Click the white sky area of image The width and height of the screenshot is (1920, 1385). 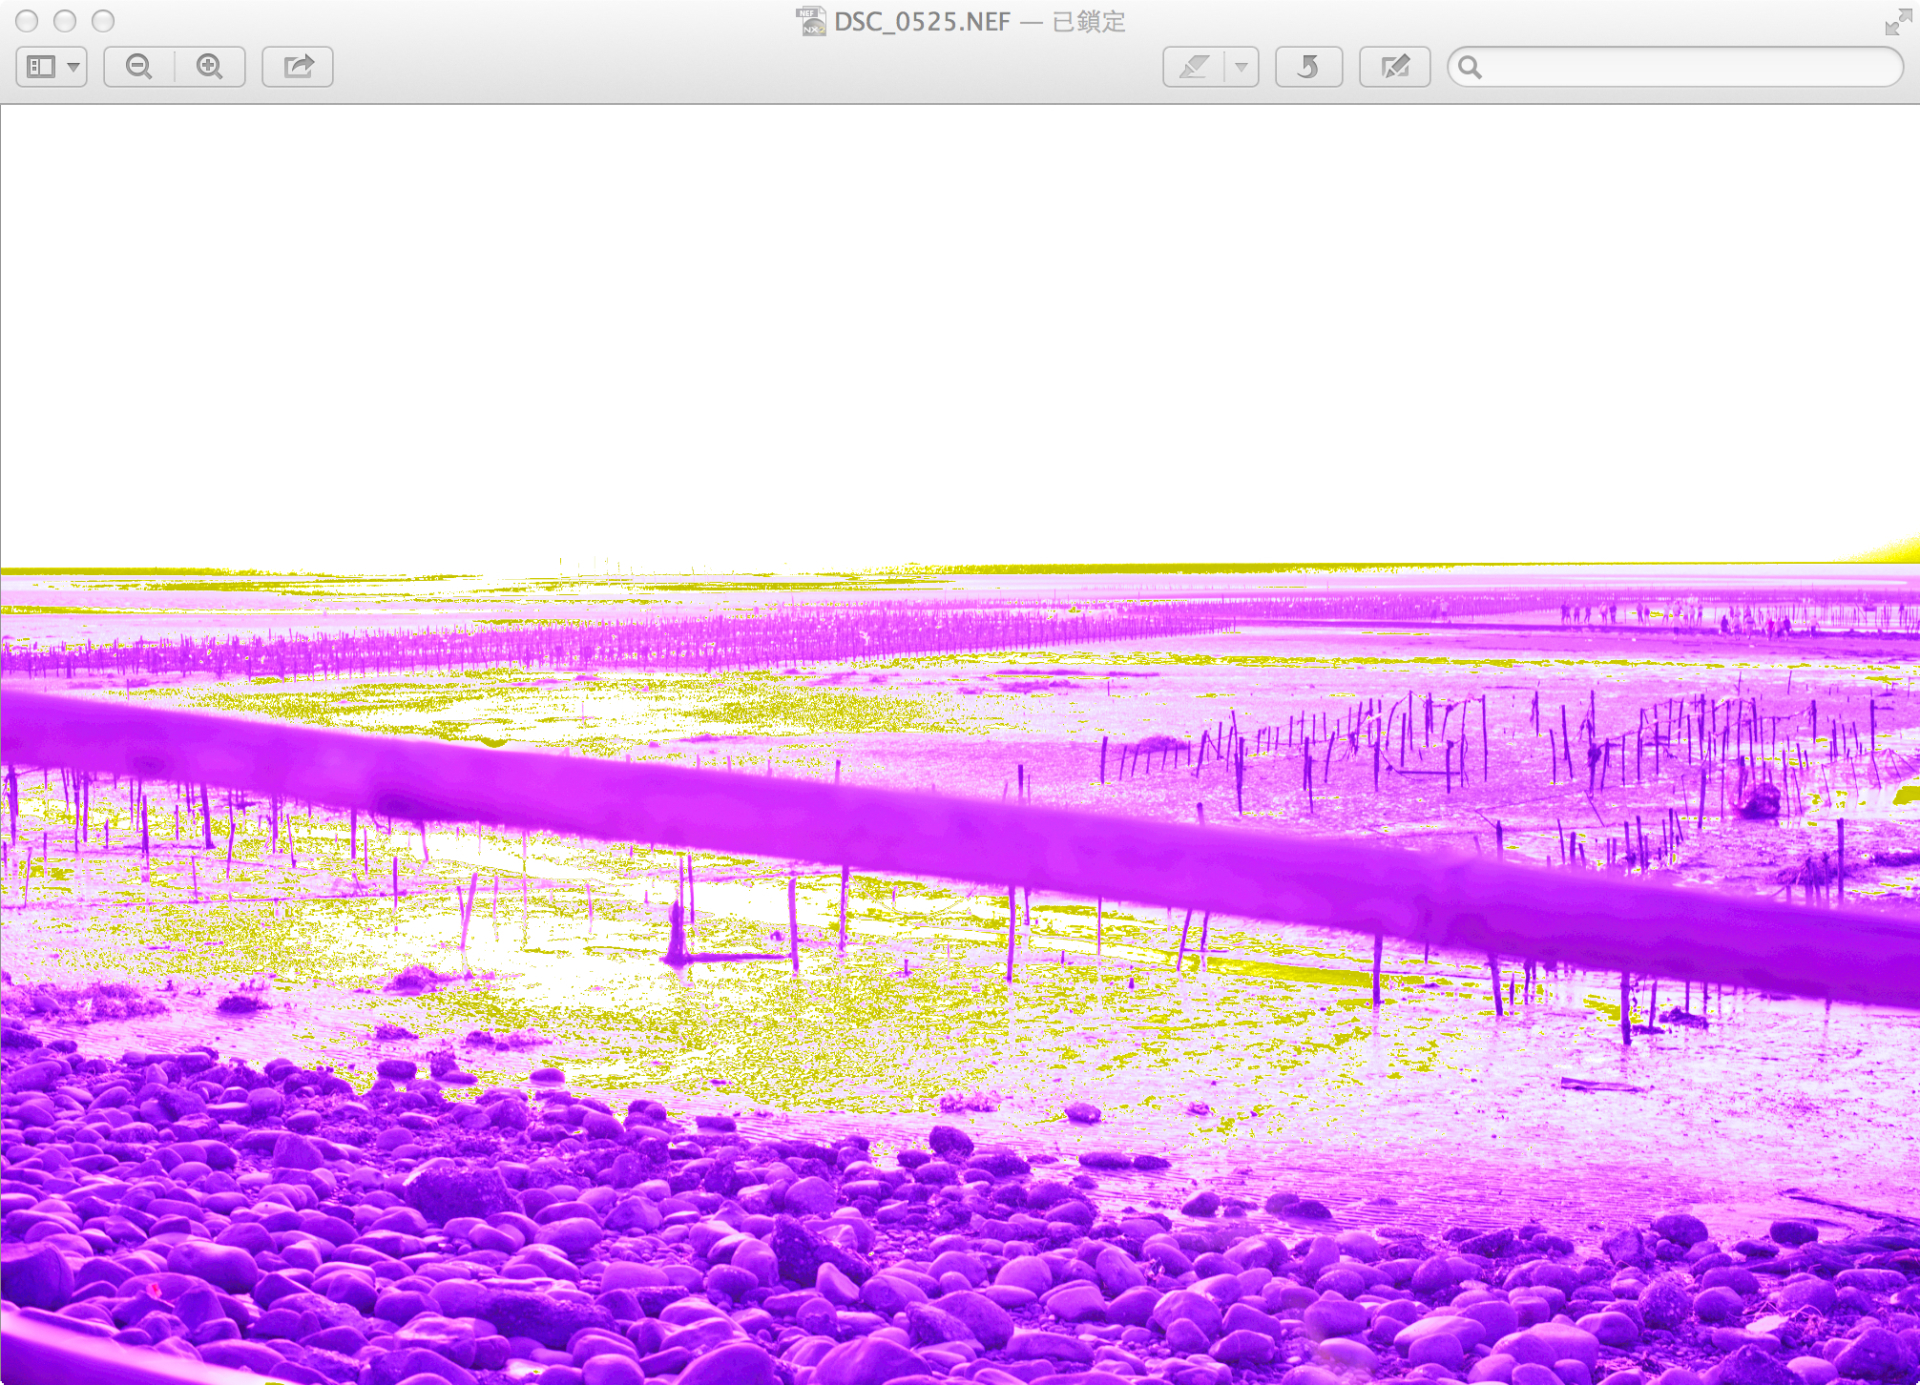[x=960, y=330]
